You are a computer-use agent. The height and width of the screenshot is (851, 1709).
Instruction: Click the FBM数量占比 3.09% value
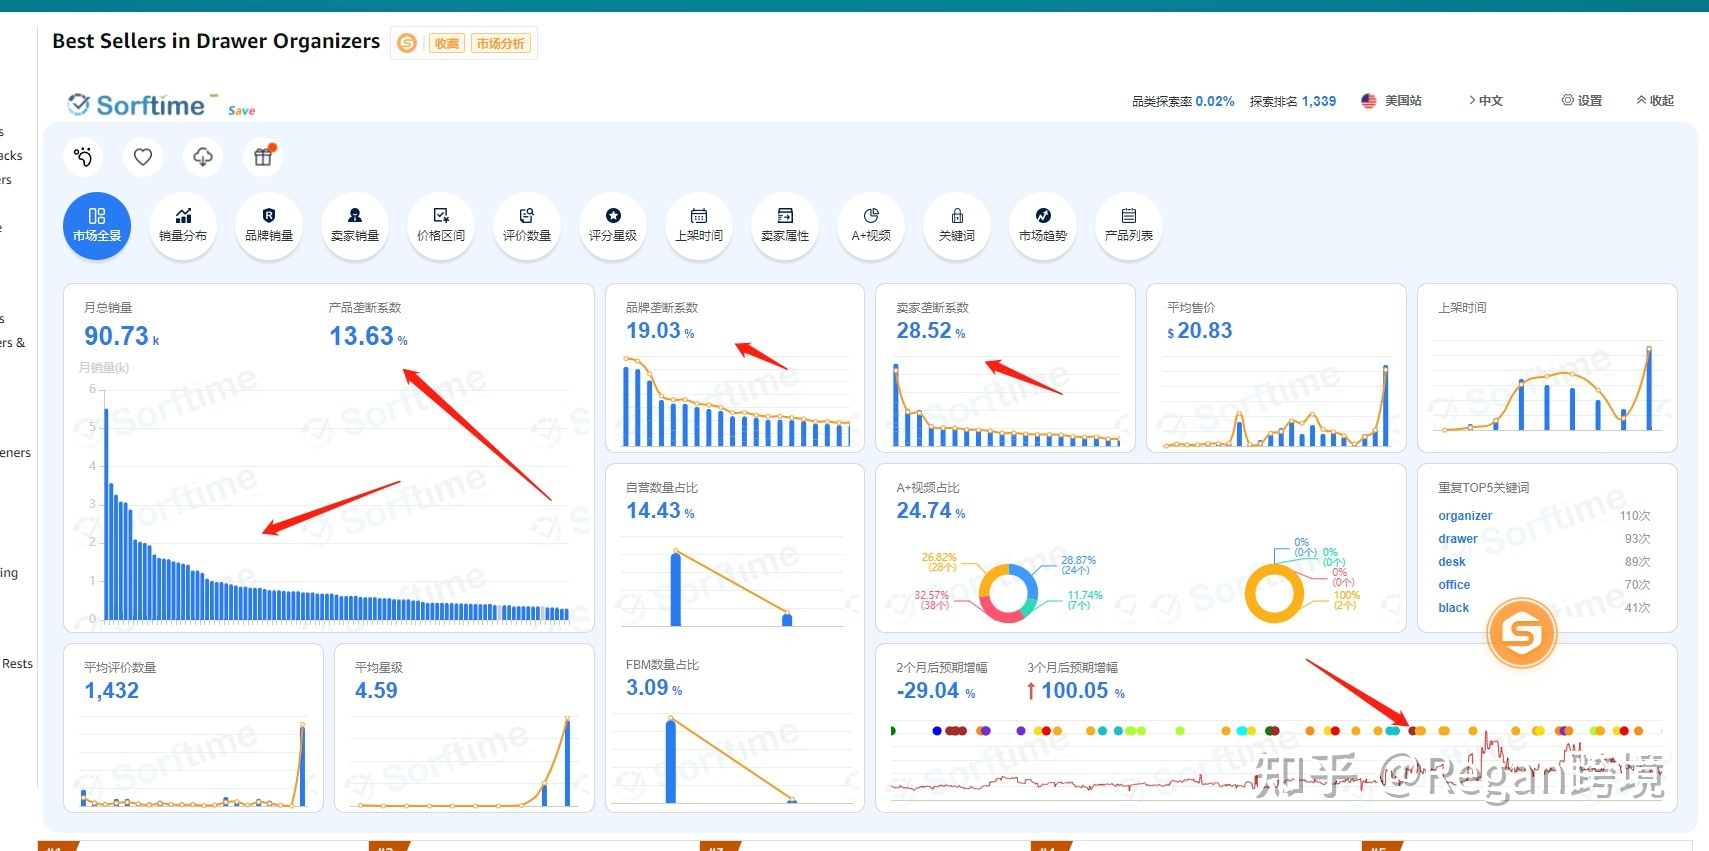point(654,688)
